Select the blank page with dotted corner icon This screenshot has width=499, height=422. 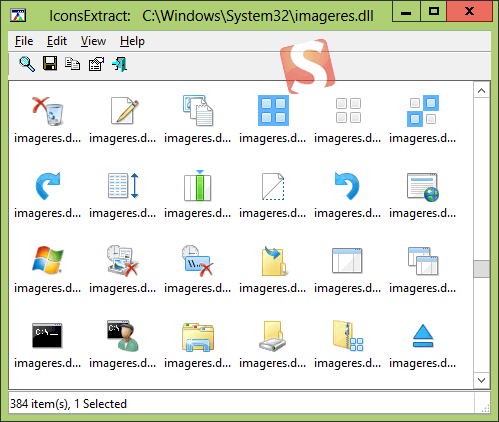[273, 186]
